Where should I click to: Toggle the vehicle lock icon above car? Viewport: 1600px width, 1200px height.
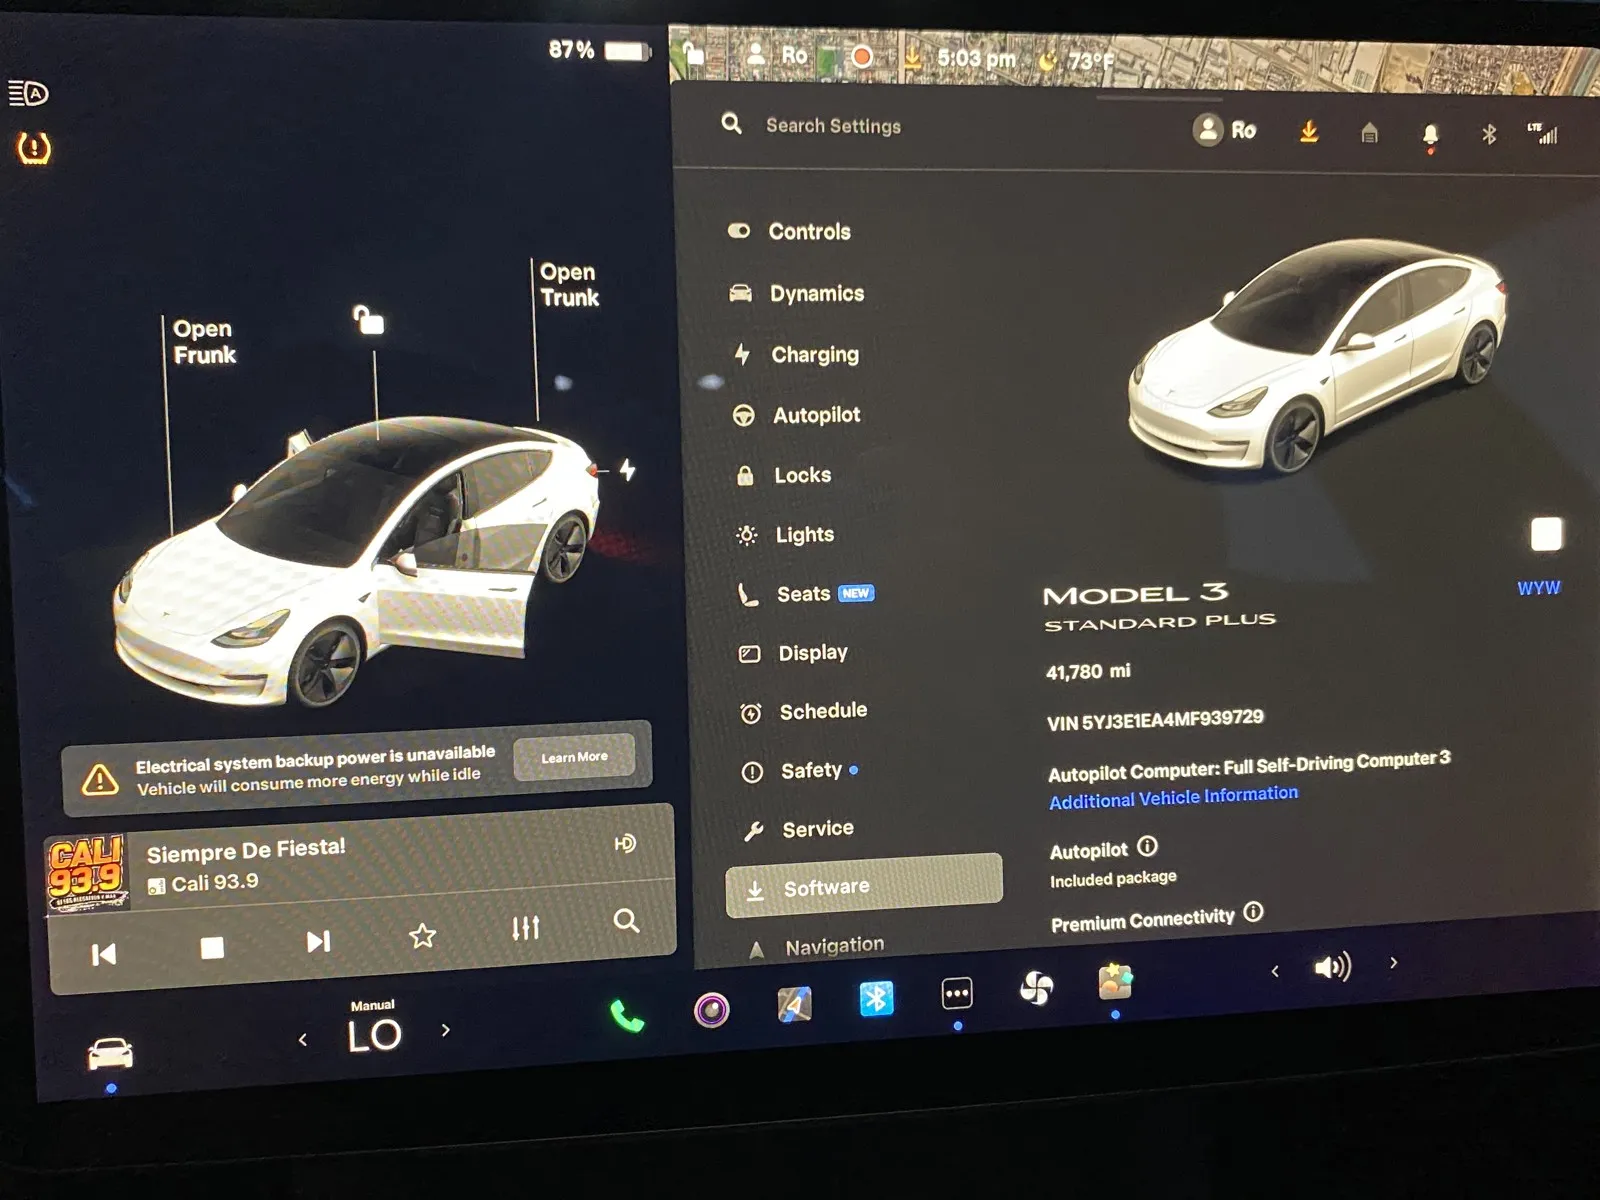tap(369, 321)
